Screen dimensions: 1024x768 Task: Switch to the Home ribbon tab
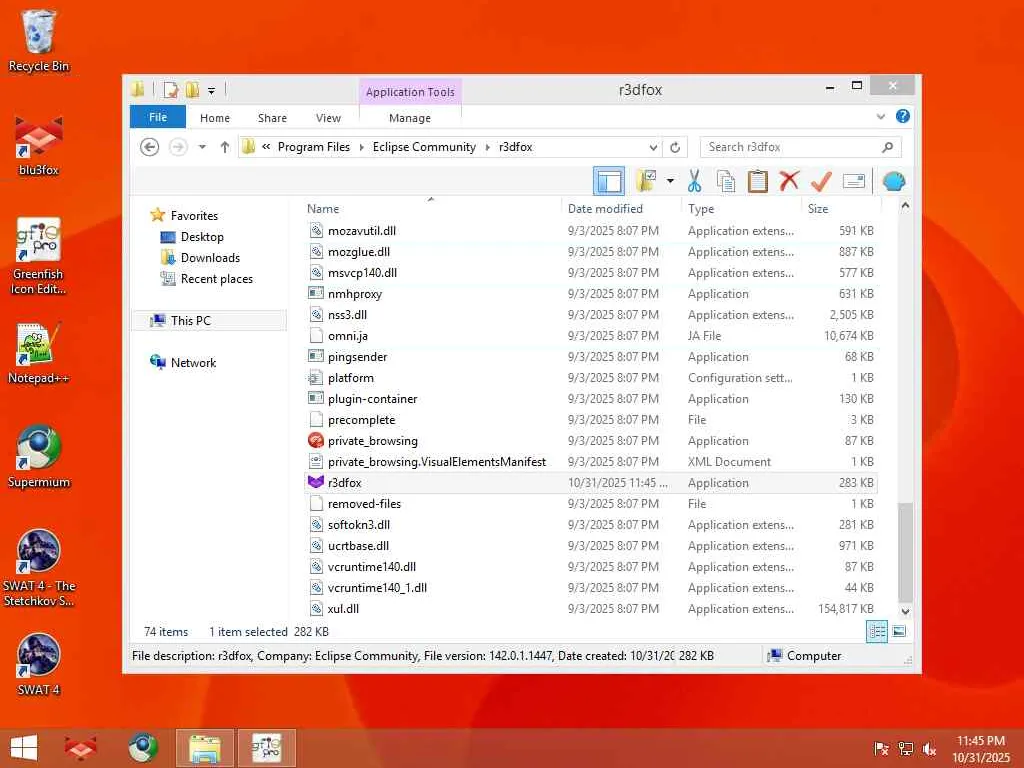(x=215, y=118)
